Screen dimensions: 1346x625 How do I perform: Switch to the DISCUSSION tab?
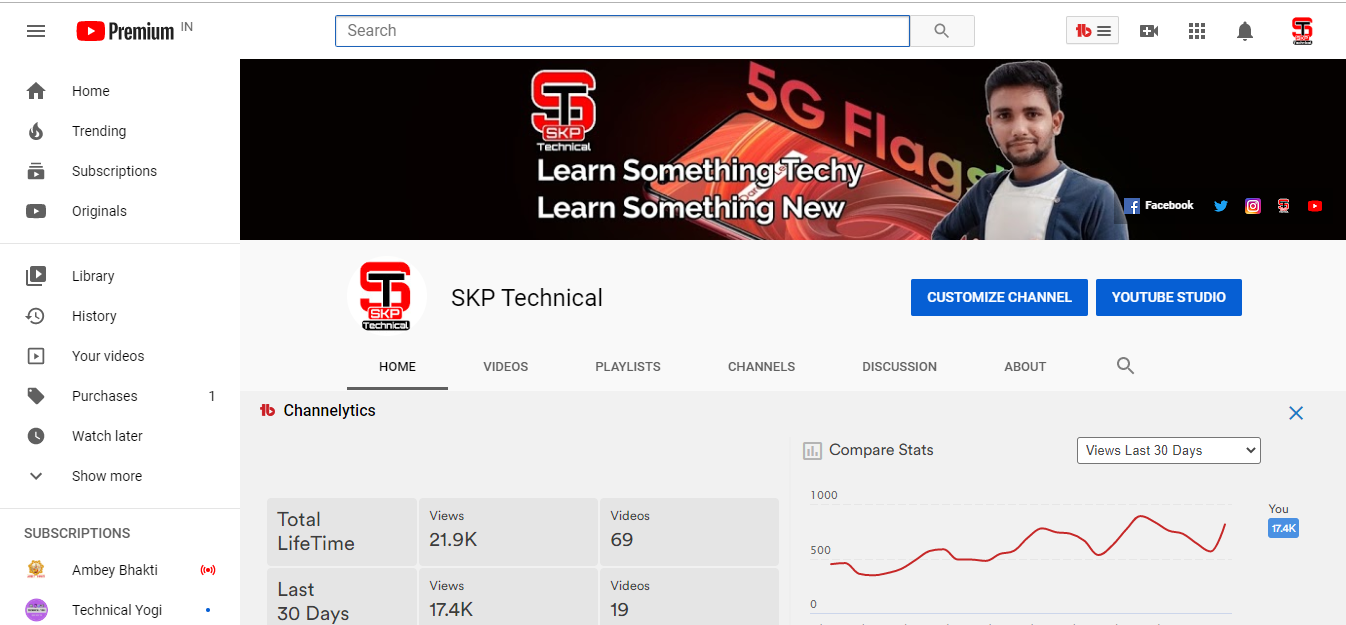(900, 367)
